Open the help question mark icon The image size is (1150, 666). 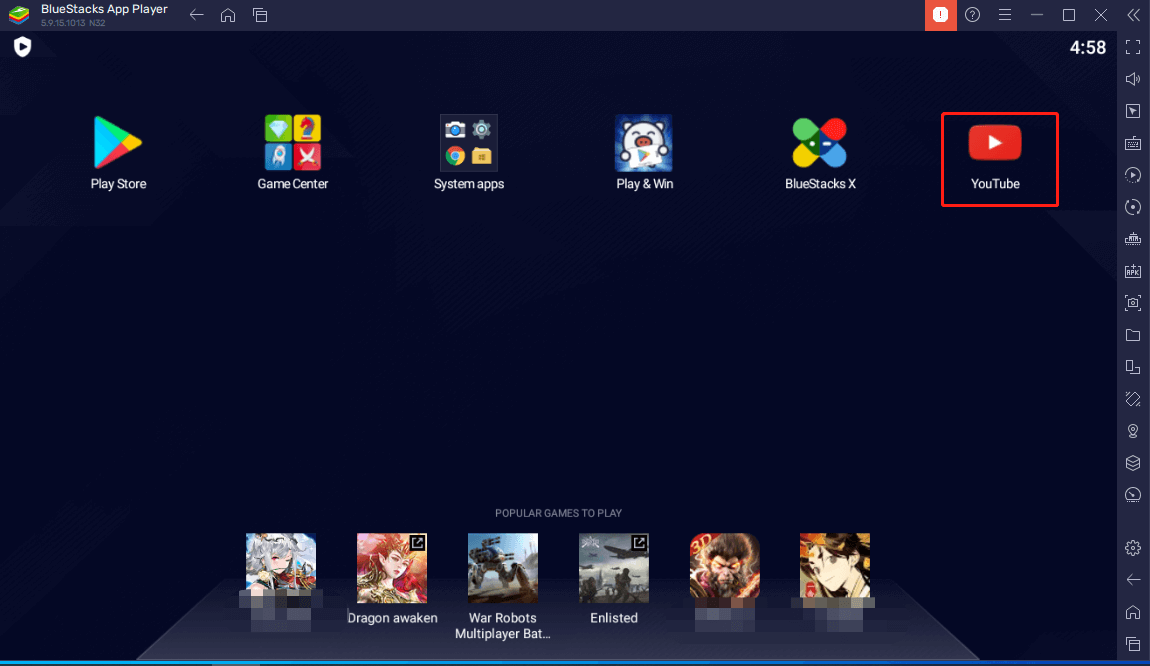[x=973, y=15]
